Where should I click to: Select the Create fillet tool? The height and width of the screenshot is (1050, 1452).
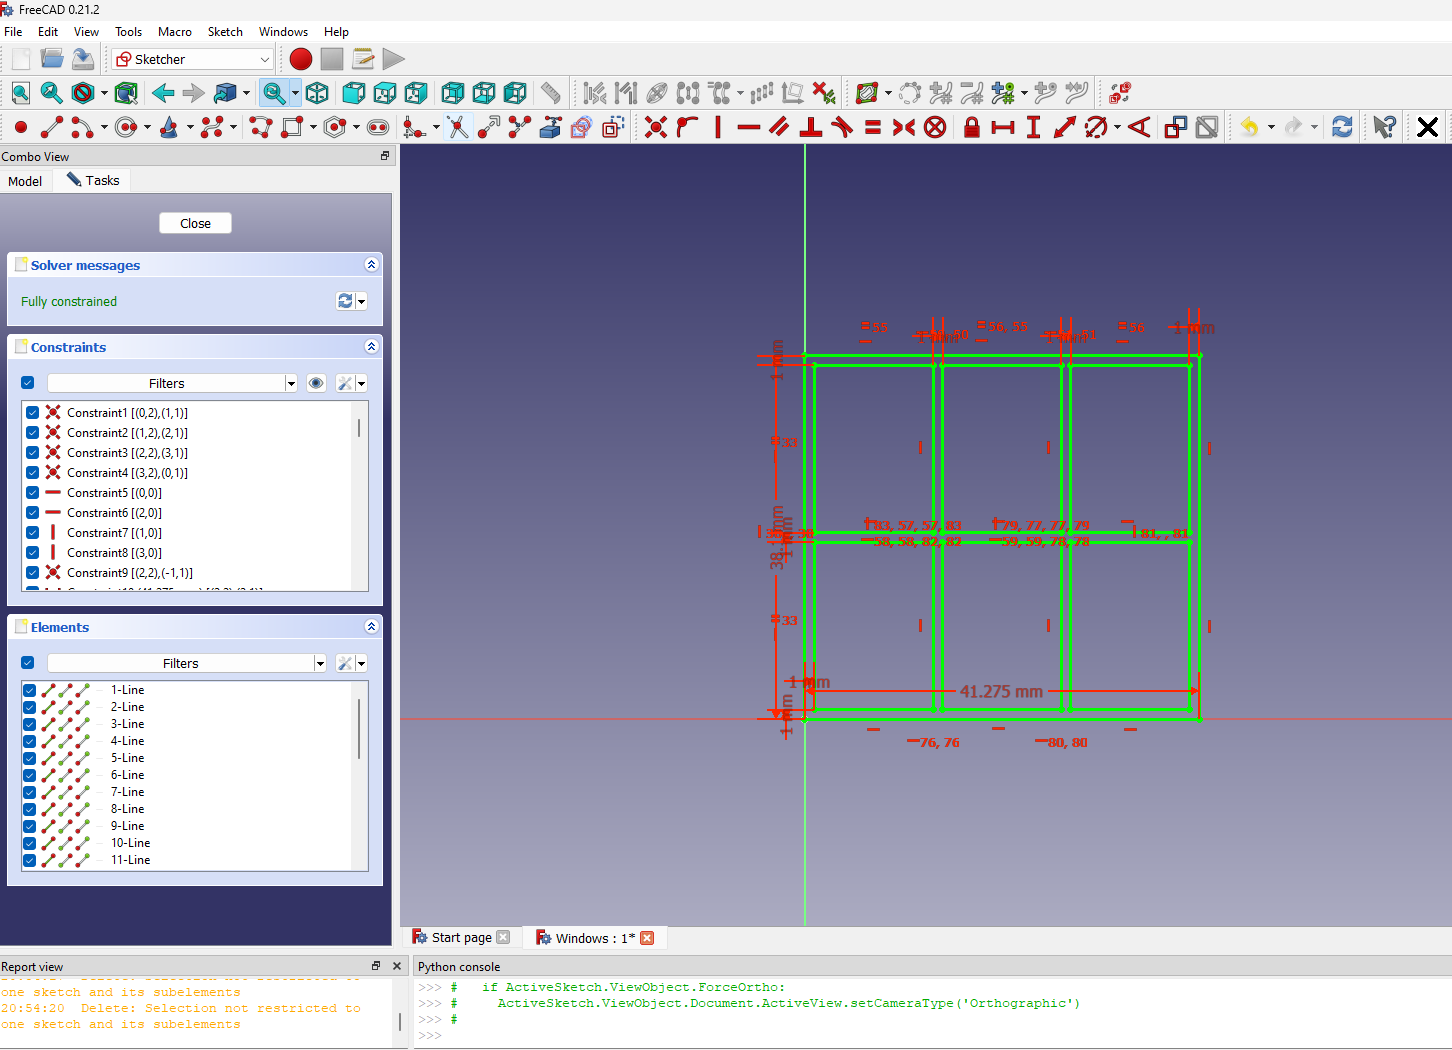(414, 127)
